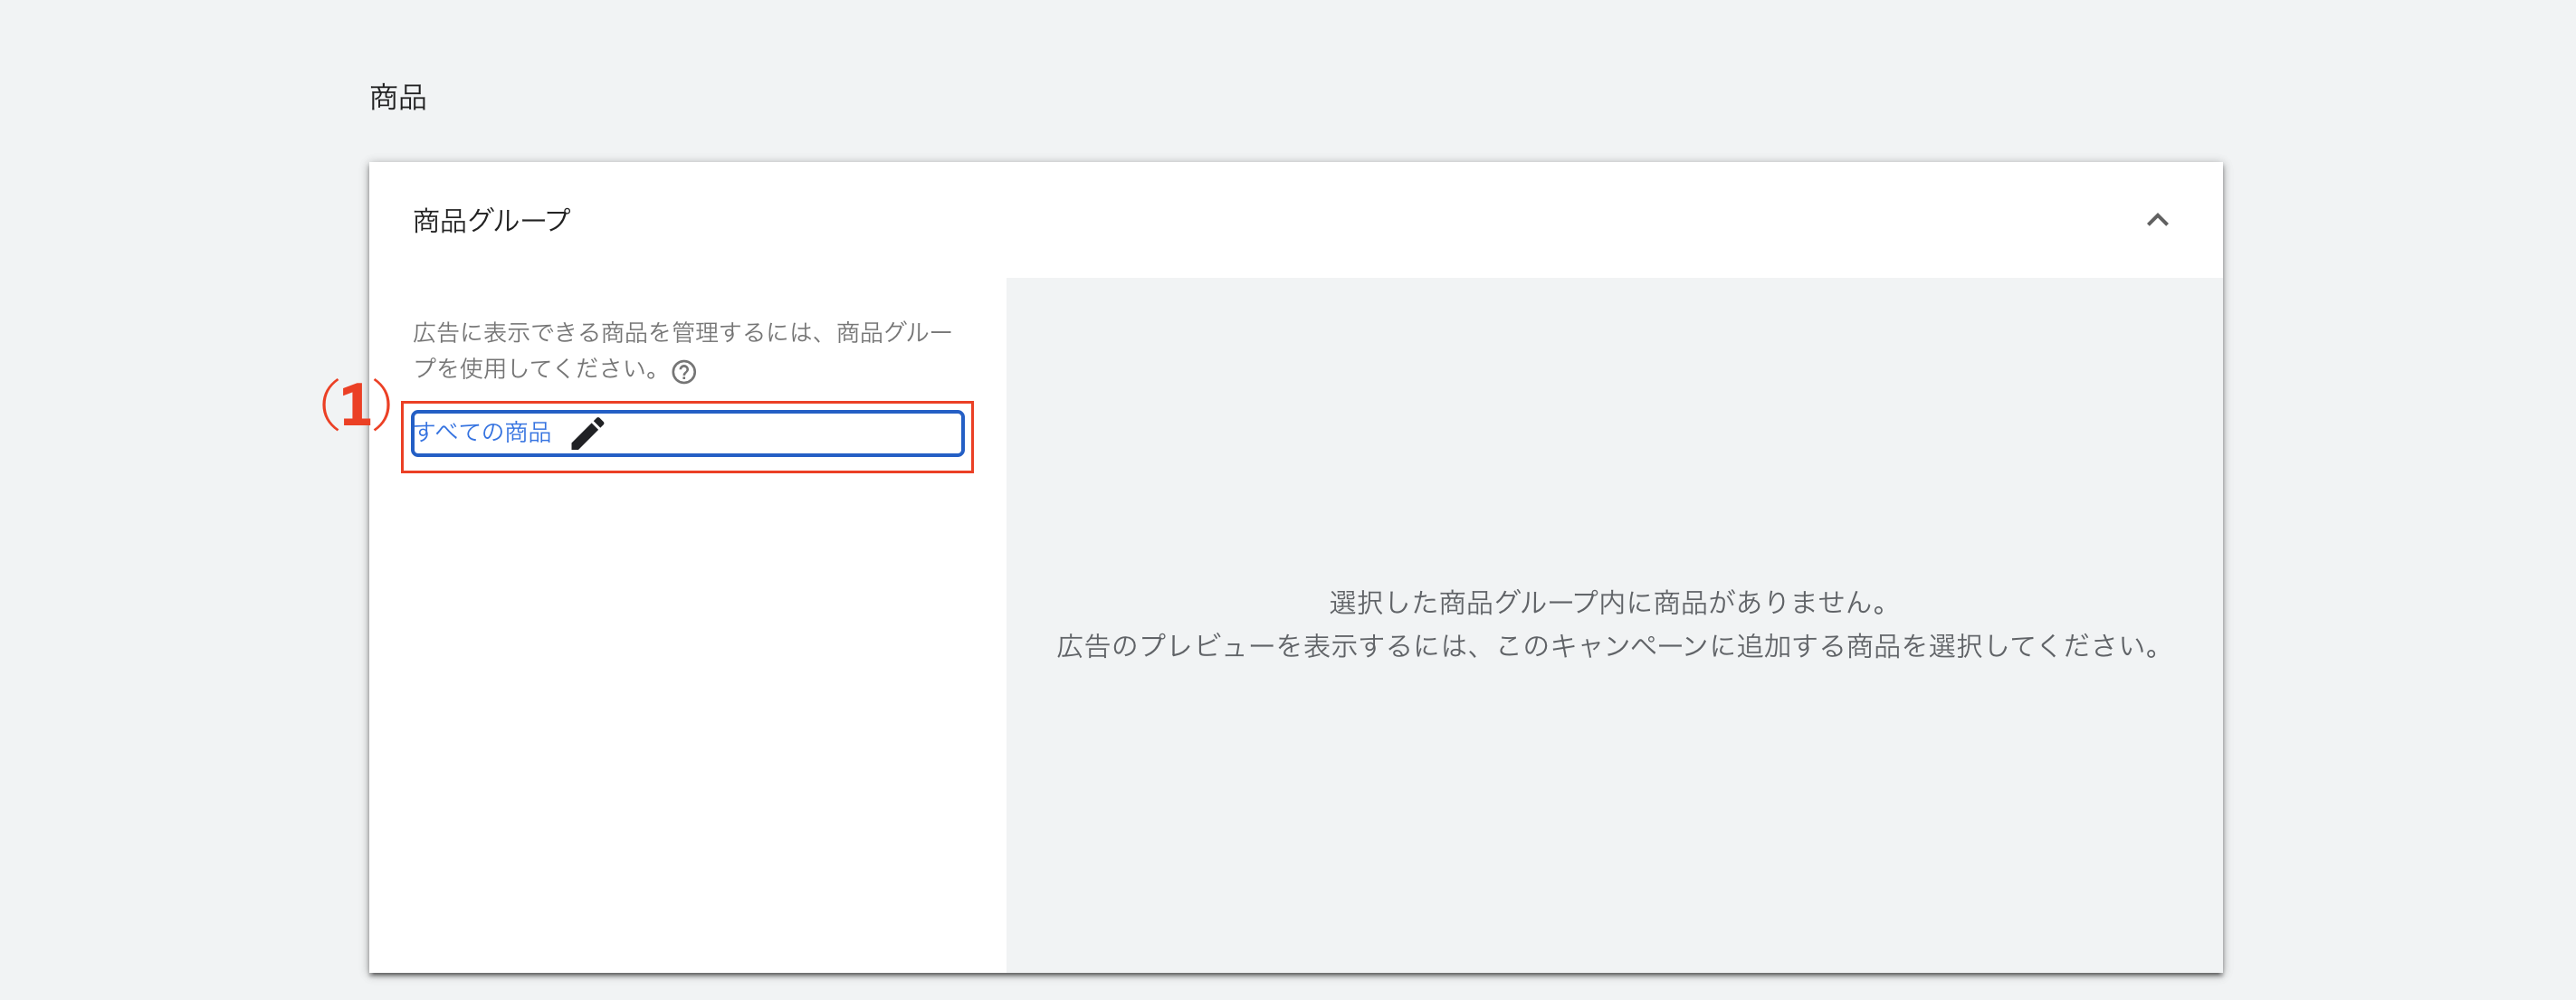
Task: Open the すべての商品 link
Action: coord(483,432)
